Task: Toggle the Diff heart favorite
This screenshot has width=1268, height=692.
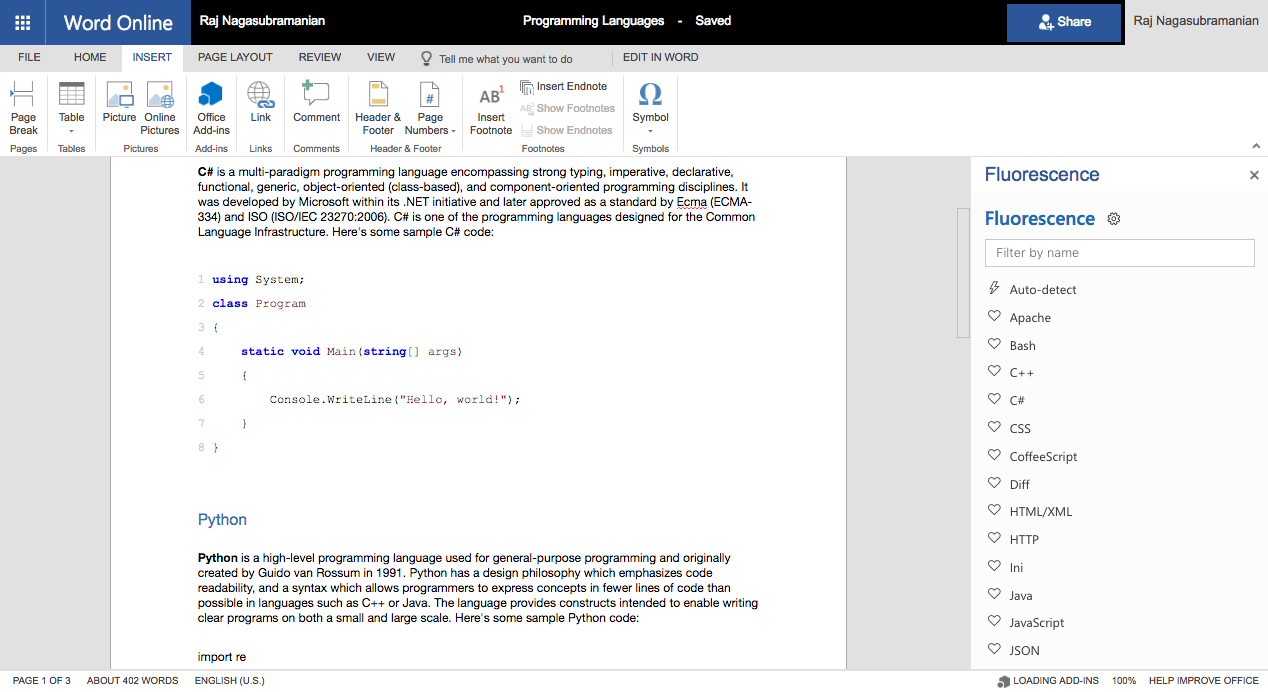Action: click(994, 483)
